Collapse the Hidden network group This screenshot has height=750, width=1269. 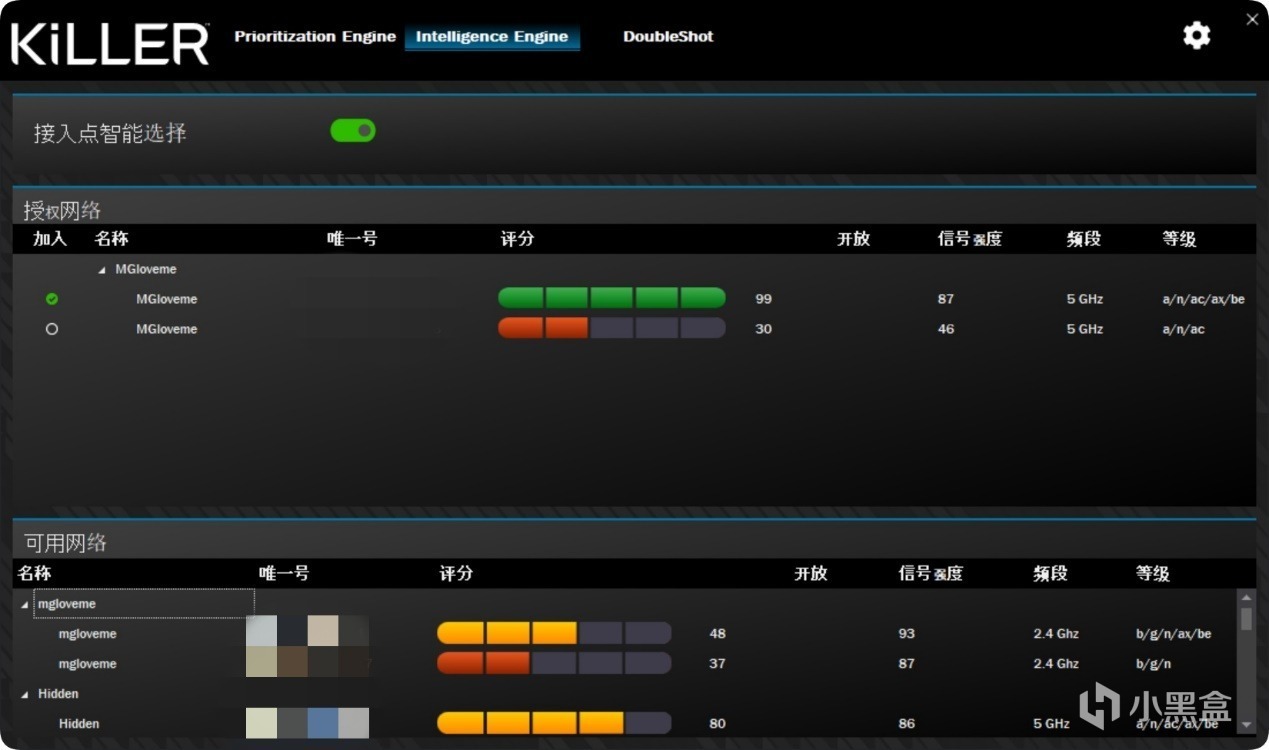25,694
